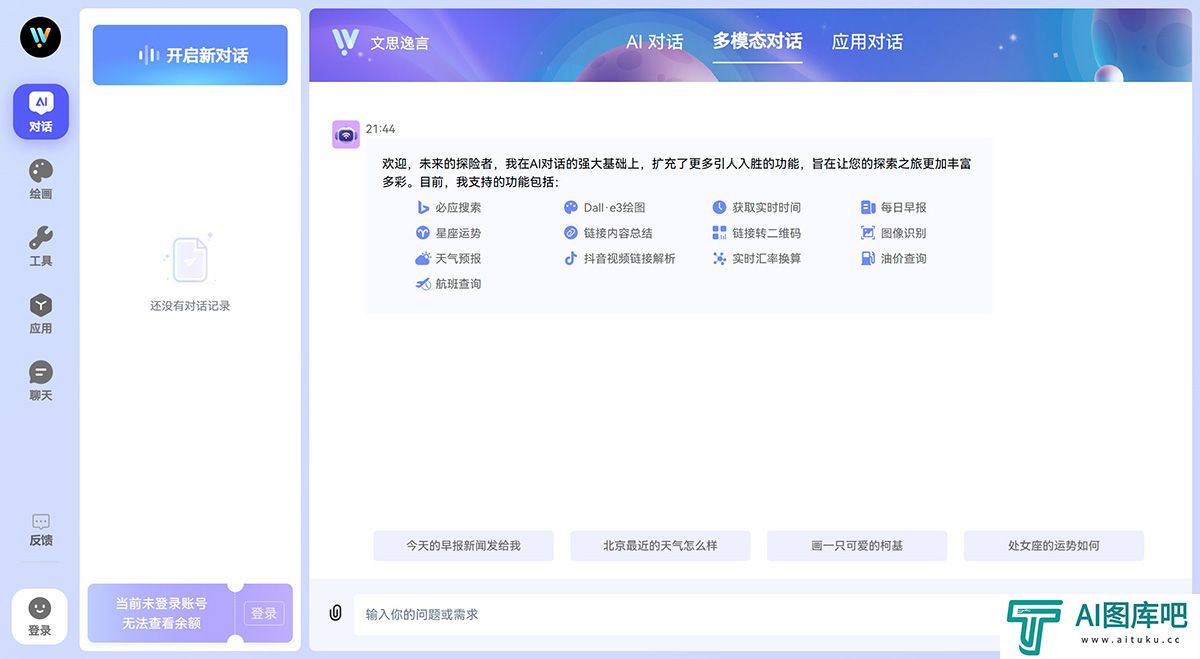Open the 应用 apps section
The width and height of the screenshot is (1200, 659).
click(41, 314)
